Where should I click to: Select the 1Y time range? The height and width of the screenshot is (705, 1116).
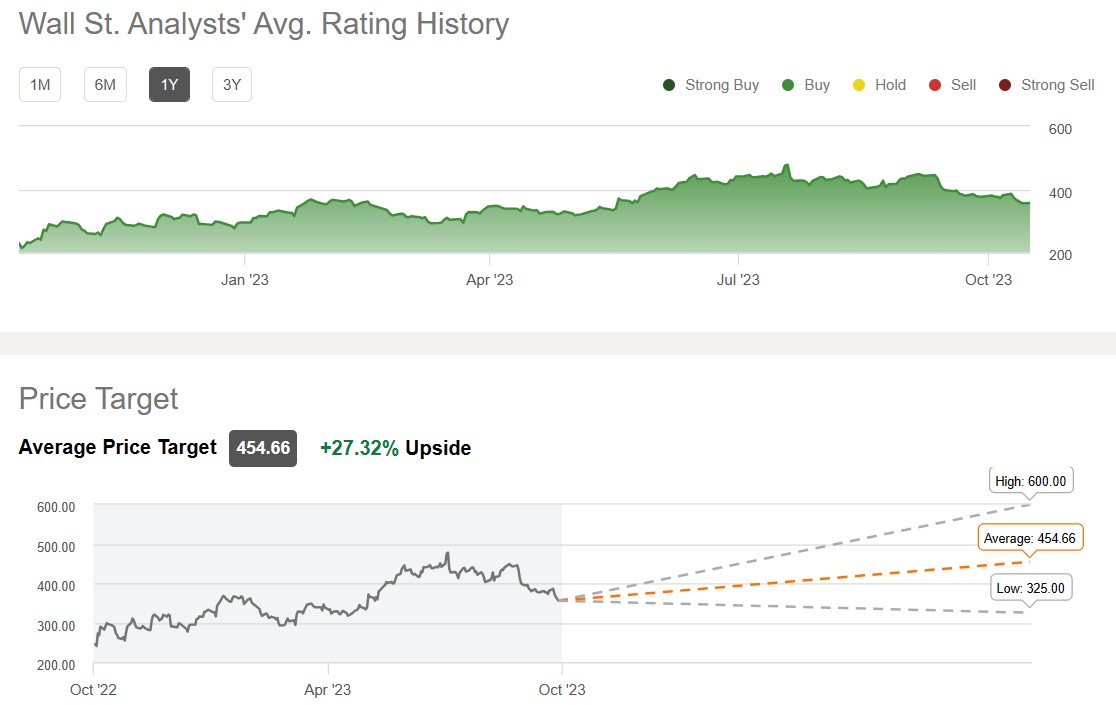point(169,85)
